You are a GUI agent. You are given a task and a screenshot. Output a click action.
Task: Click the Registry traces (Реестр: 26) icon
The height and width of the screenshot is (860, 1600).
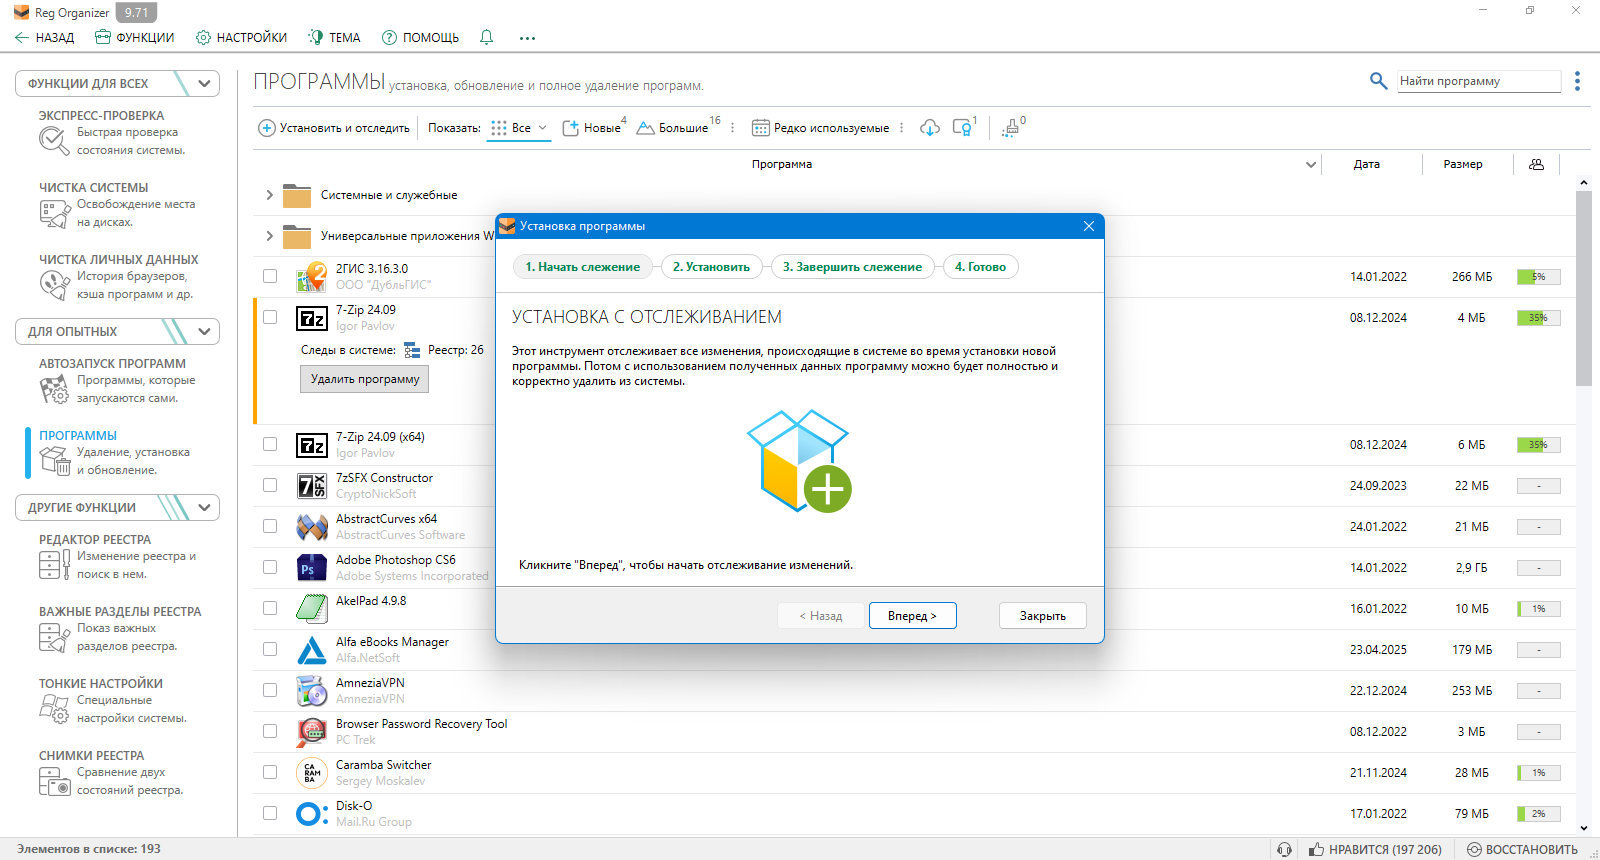point(412,350)
